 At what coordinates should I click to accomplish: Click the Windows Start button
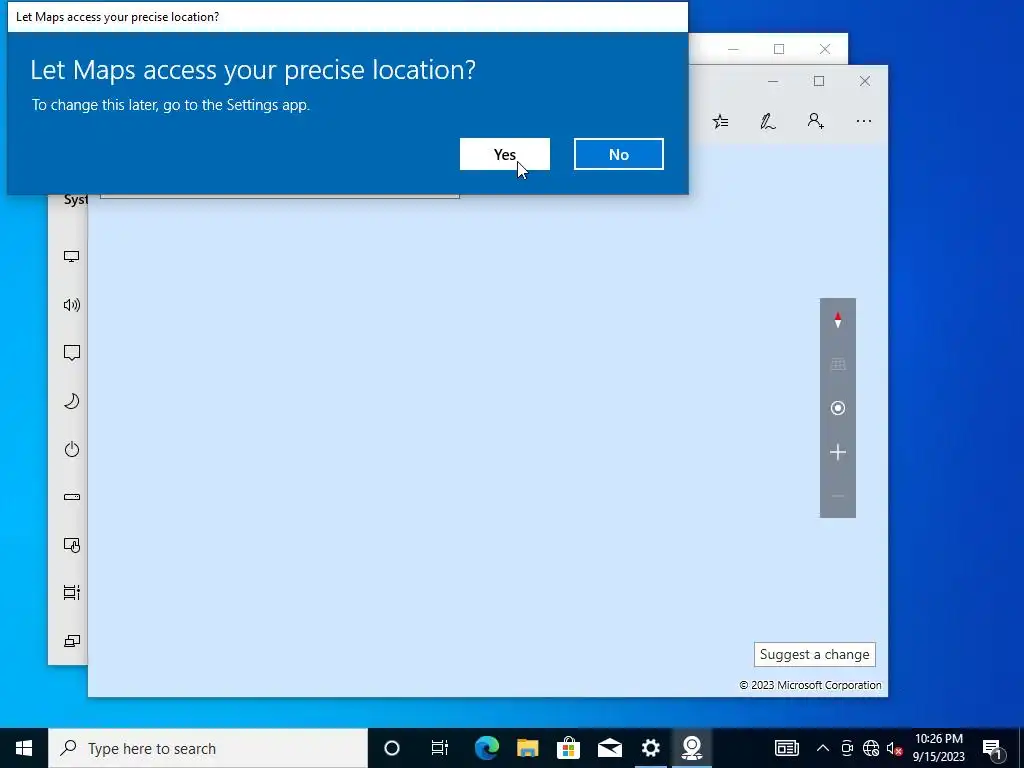tap(24, 748)
